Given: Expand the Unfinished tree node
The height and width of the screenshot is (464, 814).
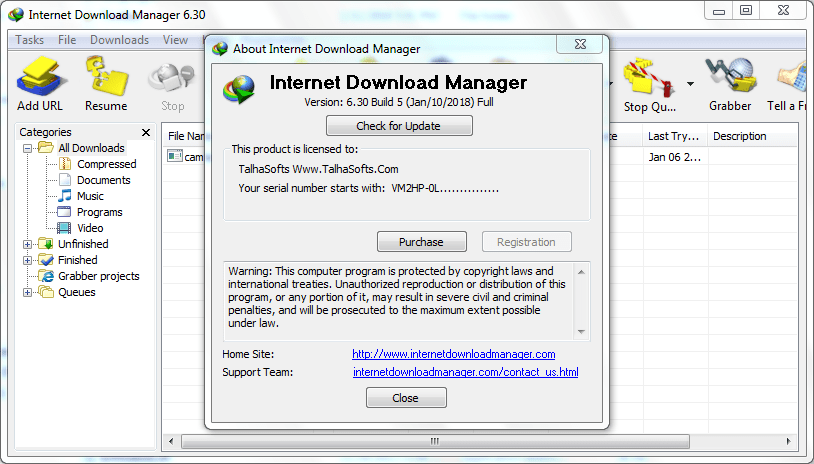Looking at the screenshot, I should click(x=27, y=244).
